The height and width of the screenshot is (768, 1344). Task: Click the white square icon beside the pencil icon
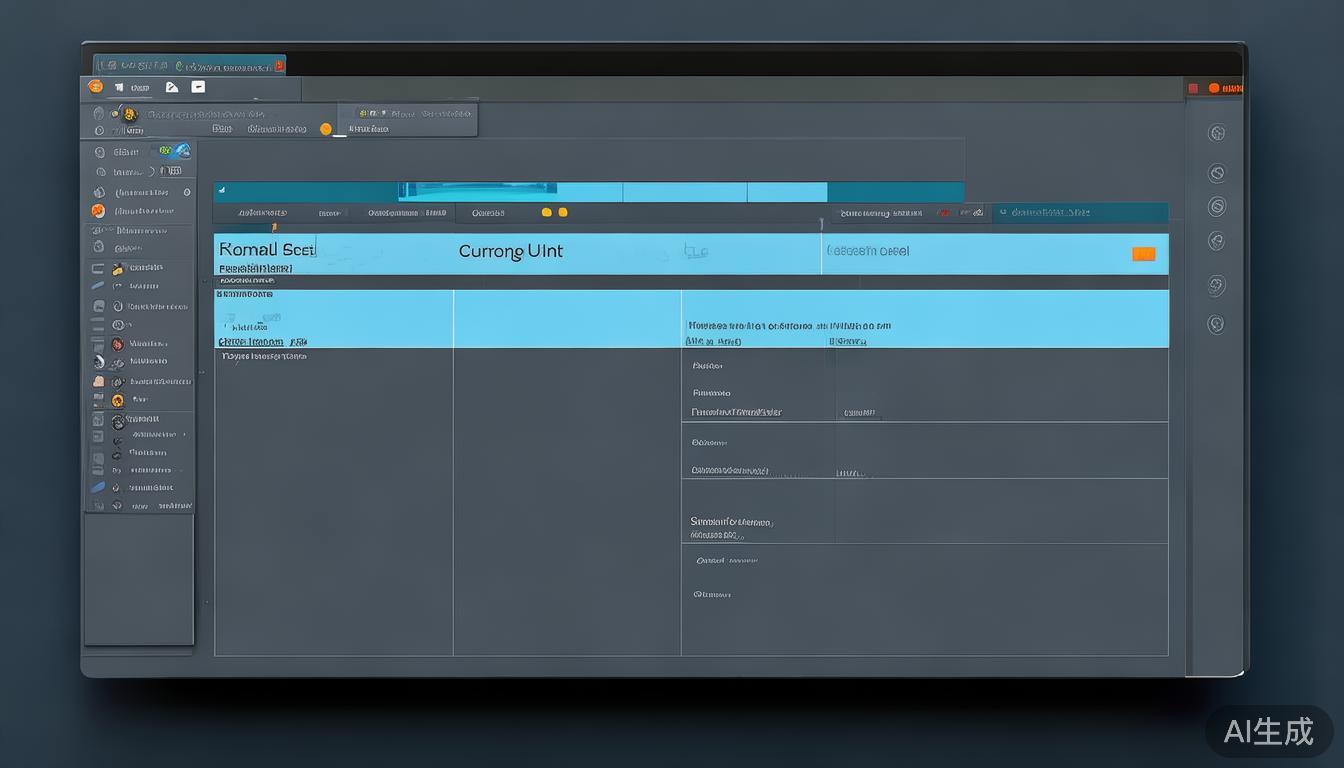tap(198, 87)
